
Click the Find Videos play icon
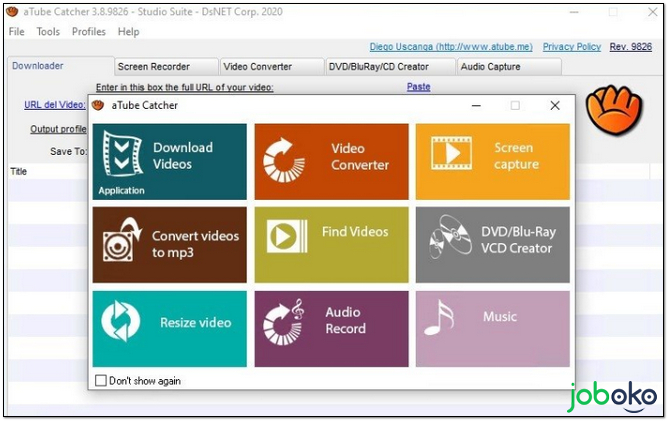click(x=287, y=236)
